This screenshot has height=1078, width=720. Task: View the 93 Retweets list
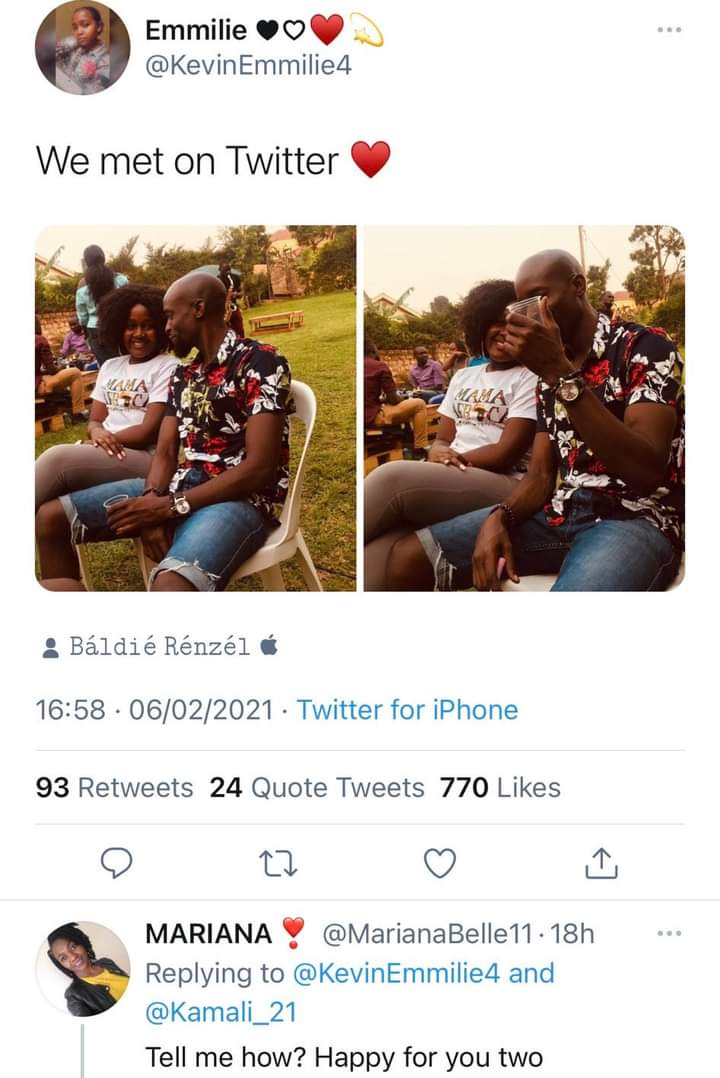114,788
